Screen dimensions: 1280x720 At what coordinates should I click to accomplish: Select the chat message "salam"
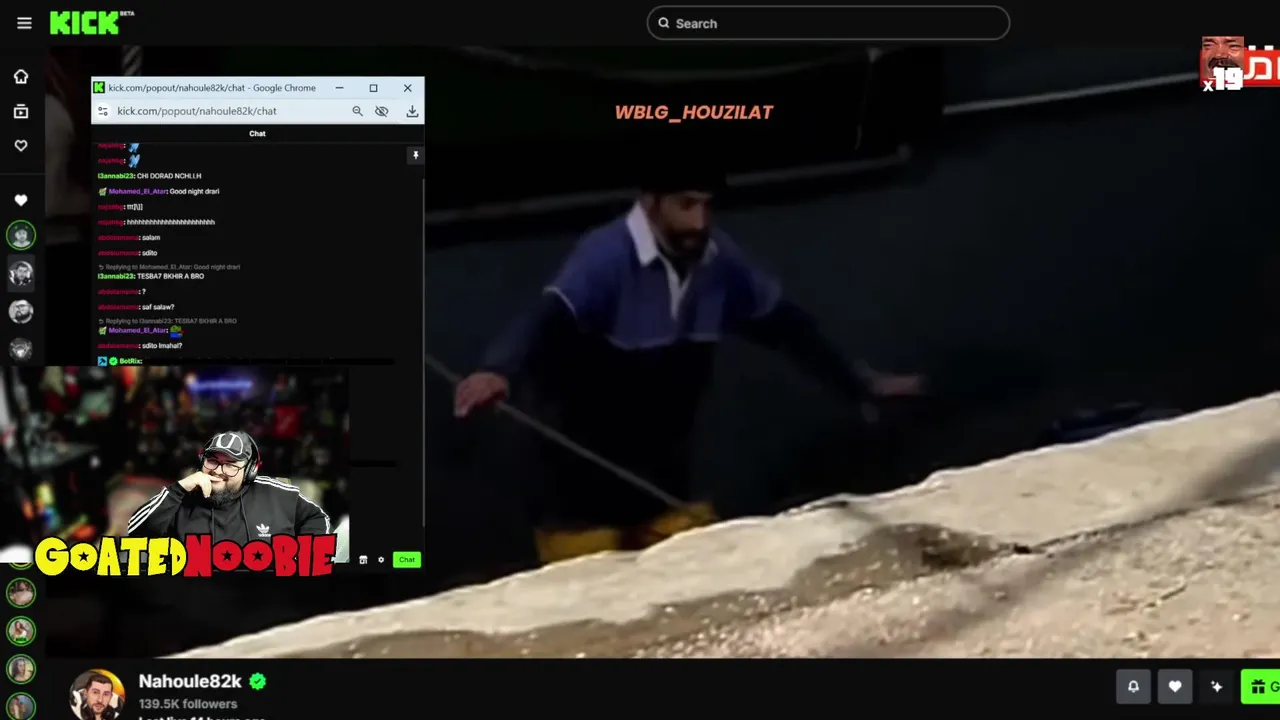(x=151, y=238)
